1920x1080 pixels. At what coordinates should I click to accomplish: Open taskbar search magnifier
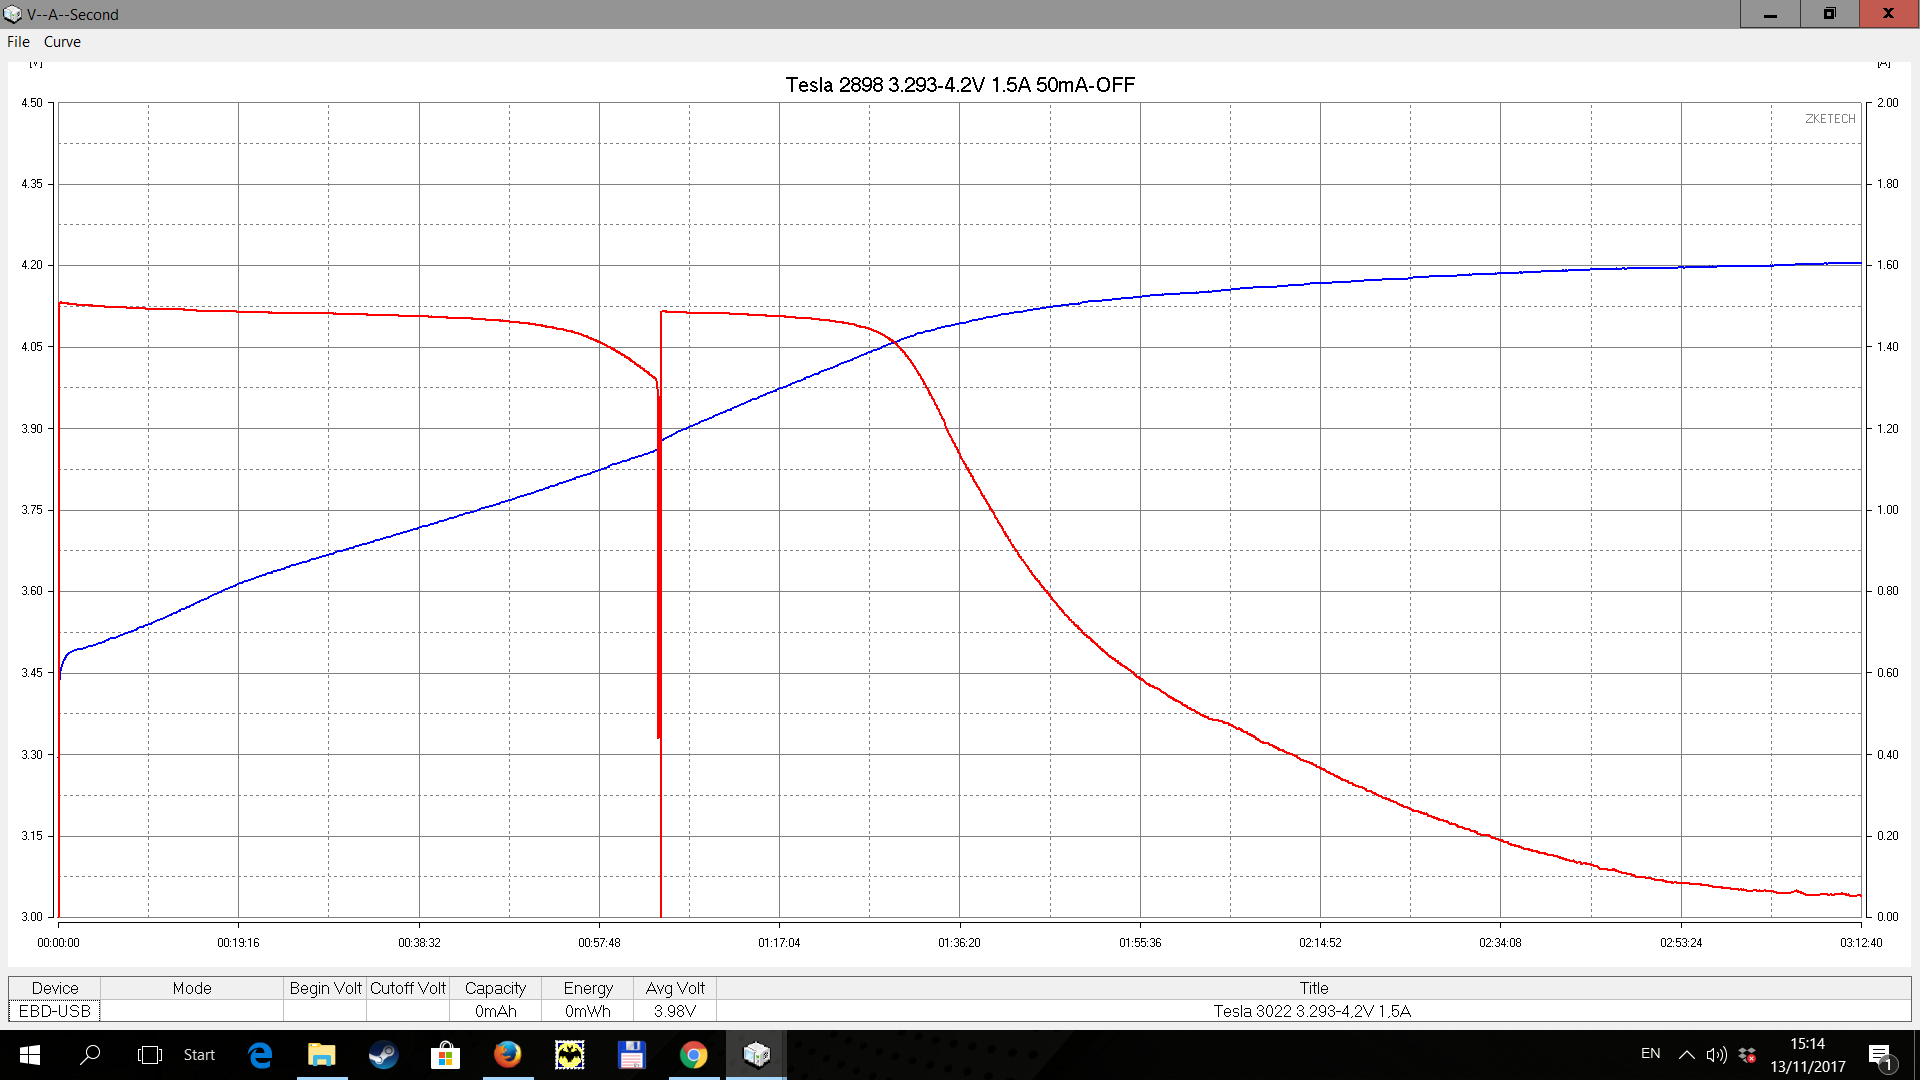pos(90,1055)
